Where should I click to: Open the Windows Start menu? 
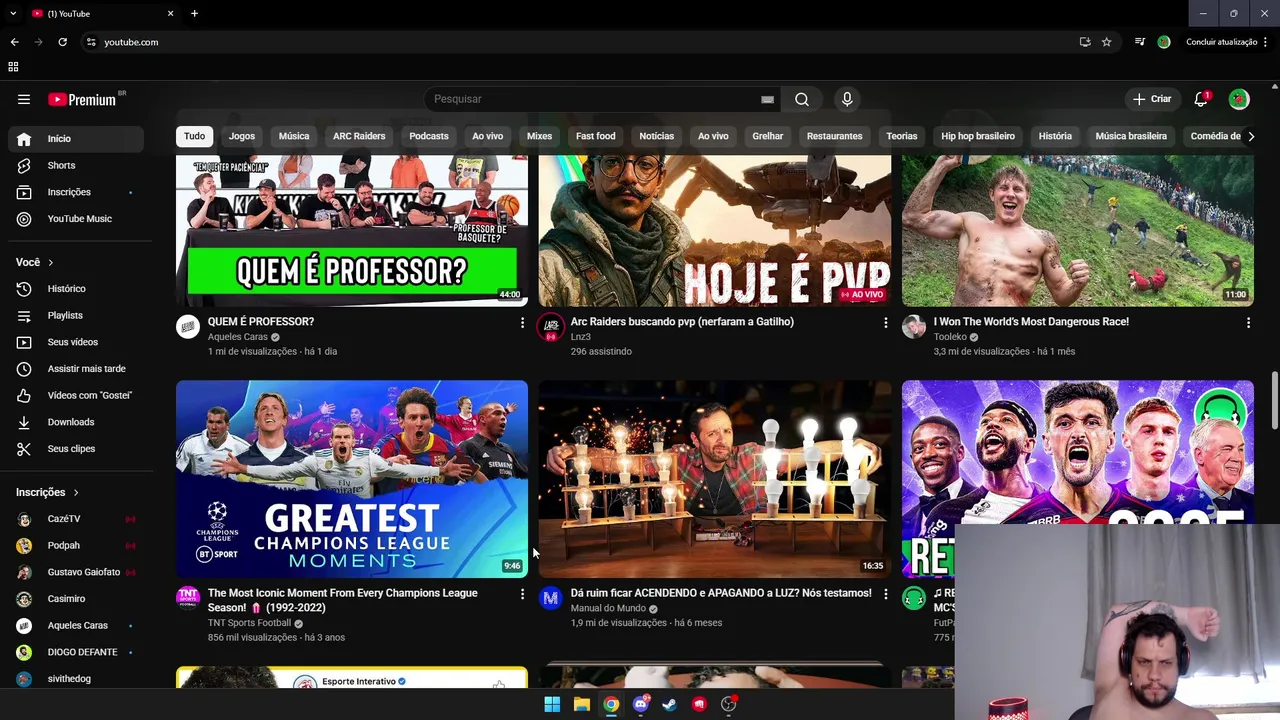(x=552, y=704)
